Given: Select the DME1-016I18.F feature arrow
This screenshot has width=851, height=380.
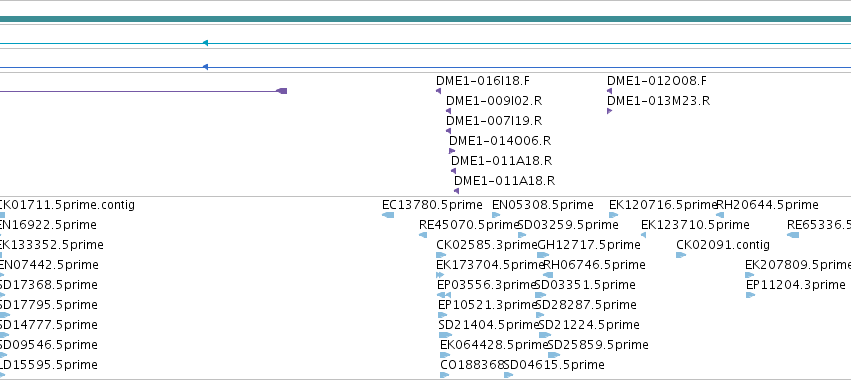Looking at the screenshot, I should click(x=439, y=91).
